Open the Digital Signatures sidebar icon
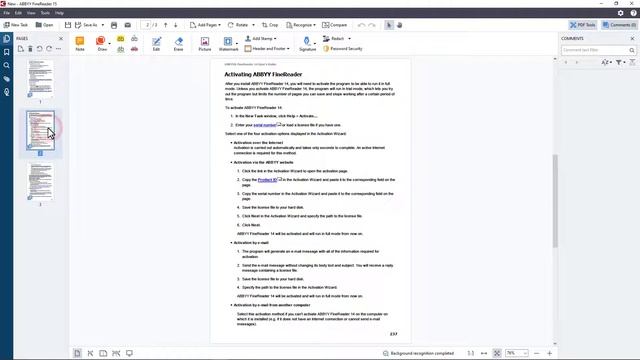640x360 pixels. point(7,92)
